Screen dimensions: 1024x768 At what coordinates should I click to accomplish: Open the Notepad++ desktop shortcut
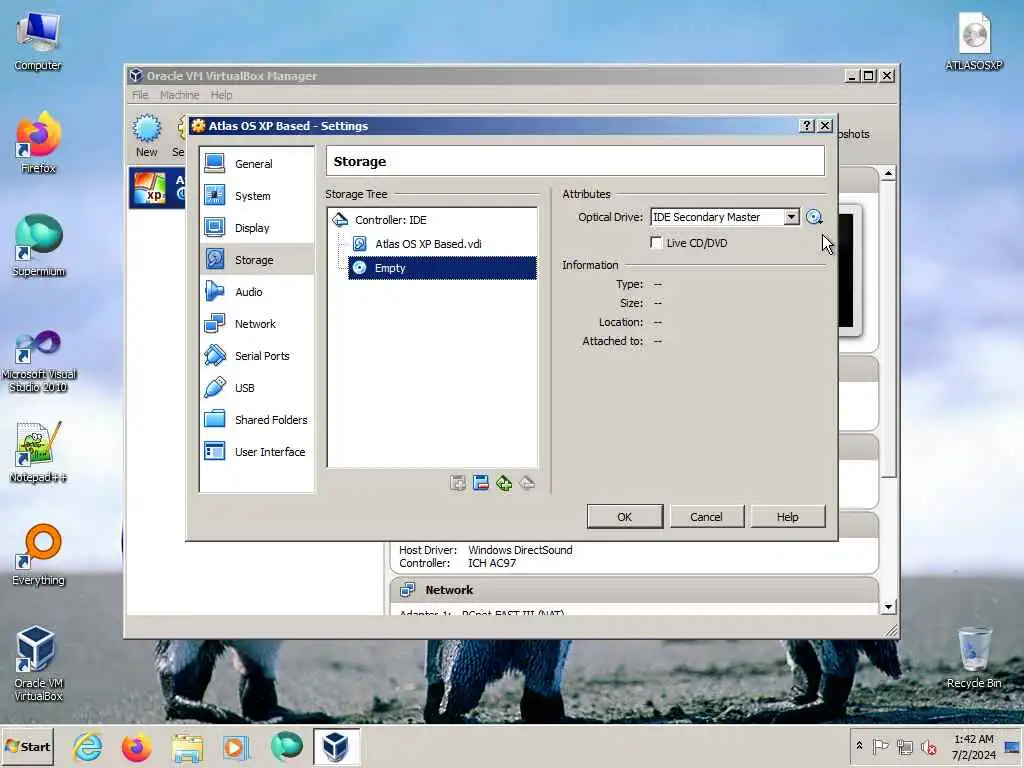coord(38,453)
